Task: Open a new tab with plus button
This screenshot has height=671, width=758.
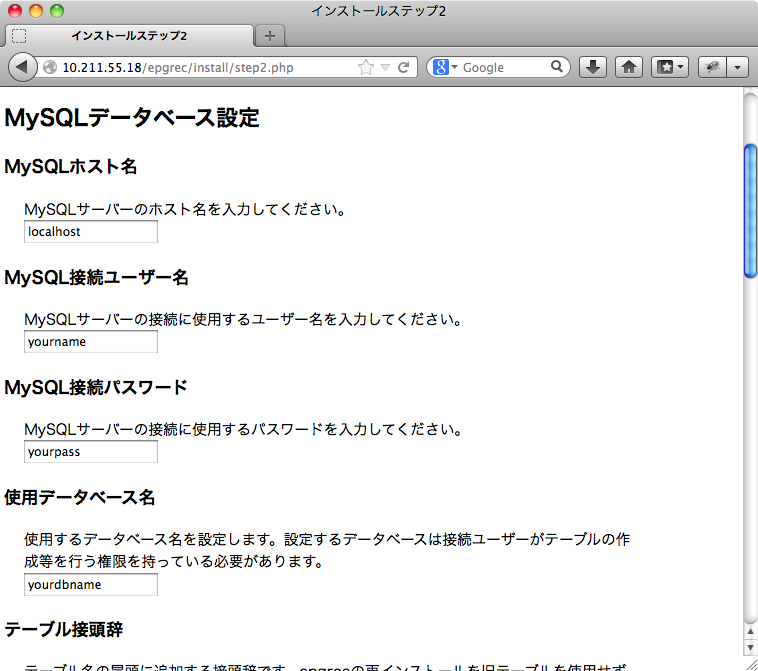Action: (270, 36)
